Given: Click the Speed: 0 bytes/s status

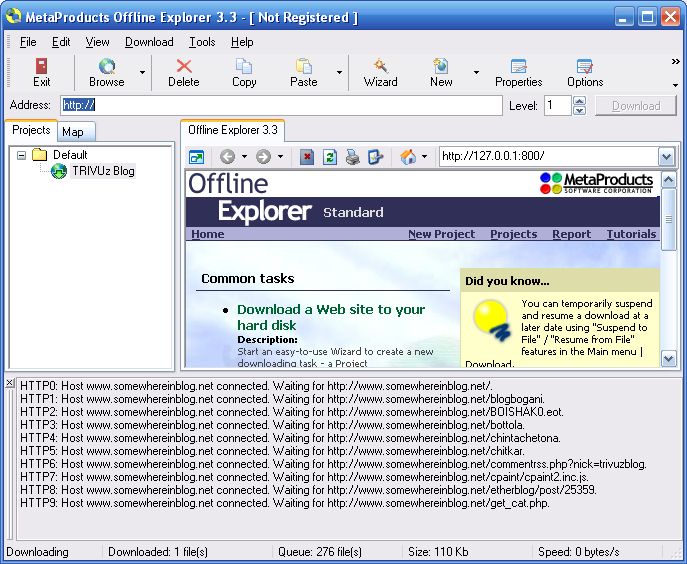Looking at the screenshot, I should click(579, 552).
